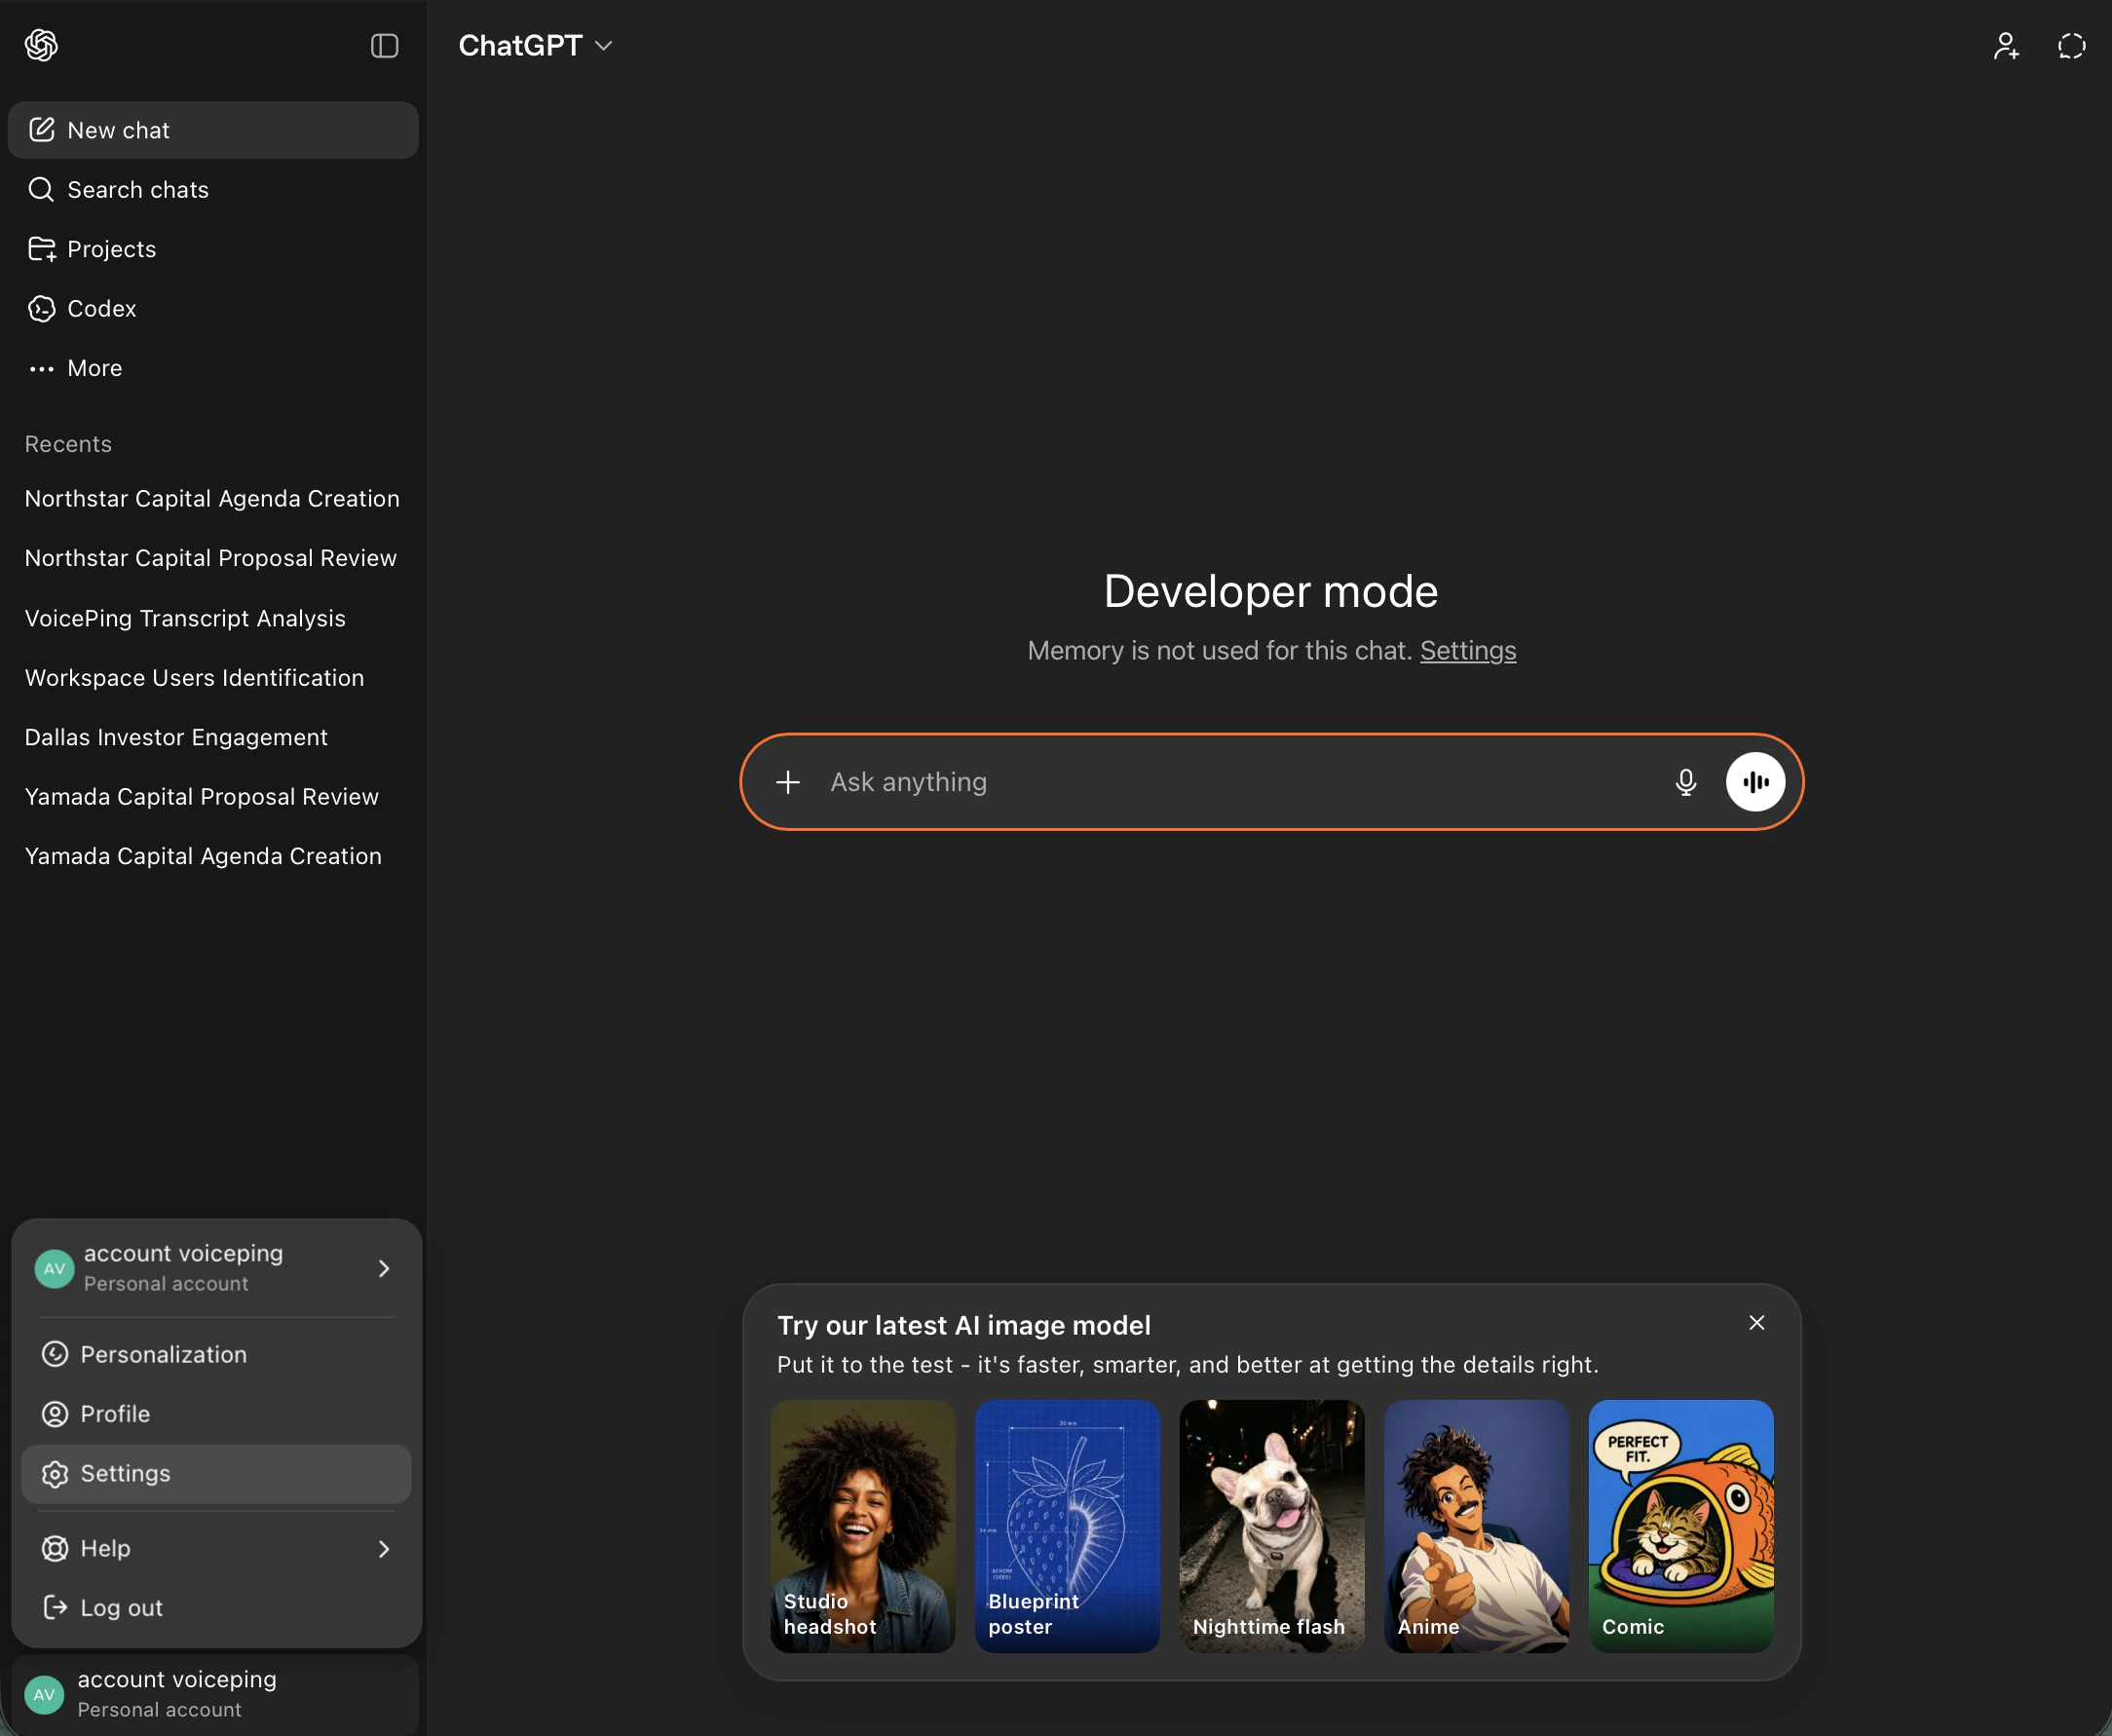Select Personalization in the account menu
This screenshot has width=2112, height=1736.
(x=163, y=1354)
